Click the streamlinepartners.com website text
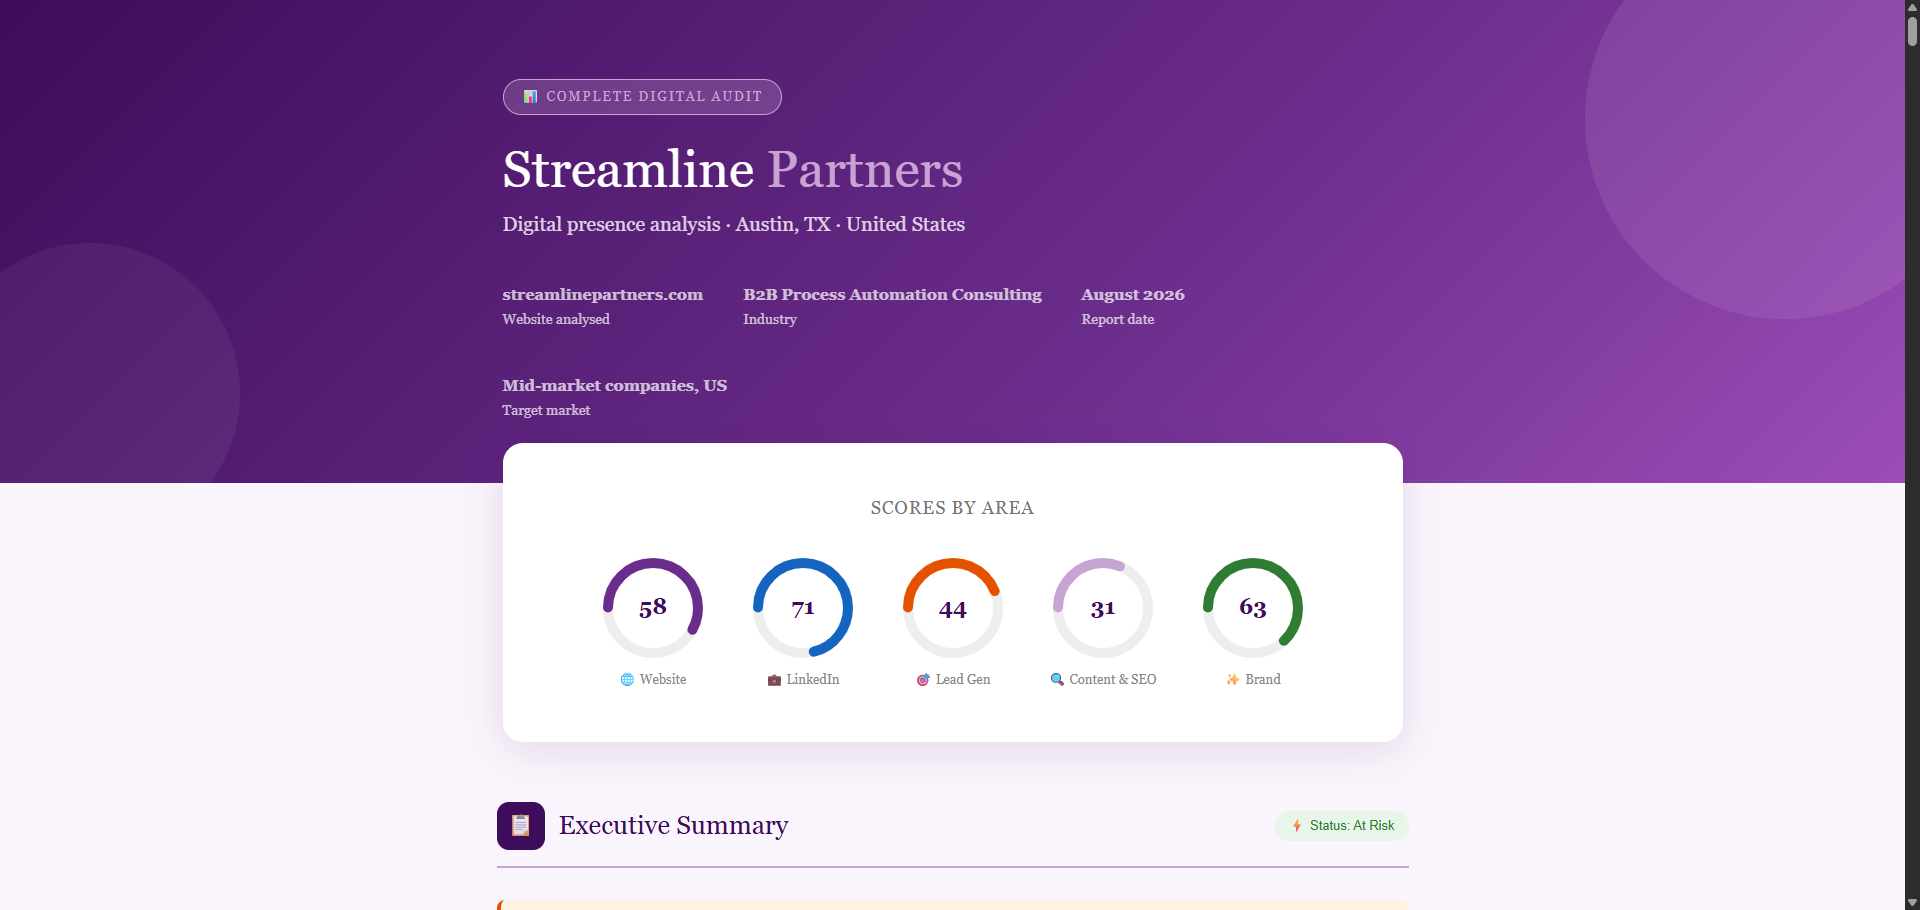 [x=603, y=294]
